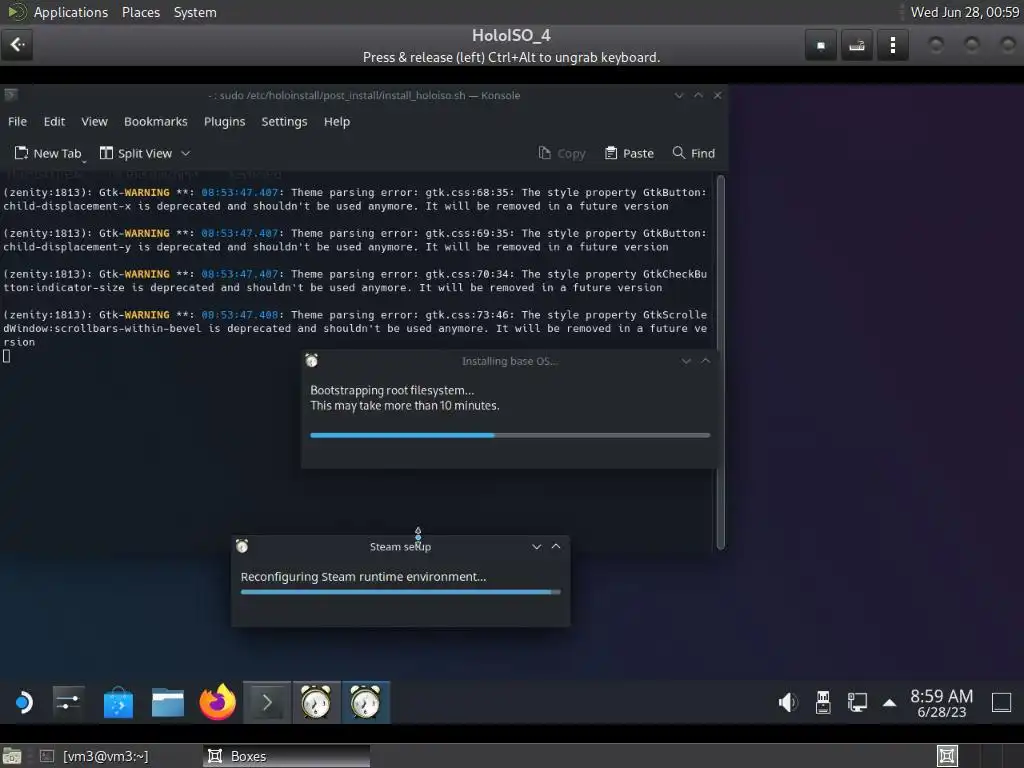1024x768 pixels.
Task: Click Paste in the Konsole toolbar
Action: (x=629, y=153)
